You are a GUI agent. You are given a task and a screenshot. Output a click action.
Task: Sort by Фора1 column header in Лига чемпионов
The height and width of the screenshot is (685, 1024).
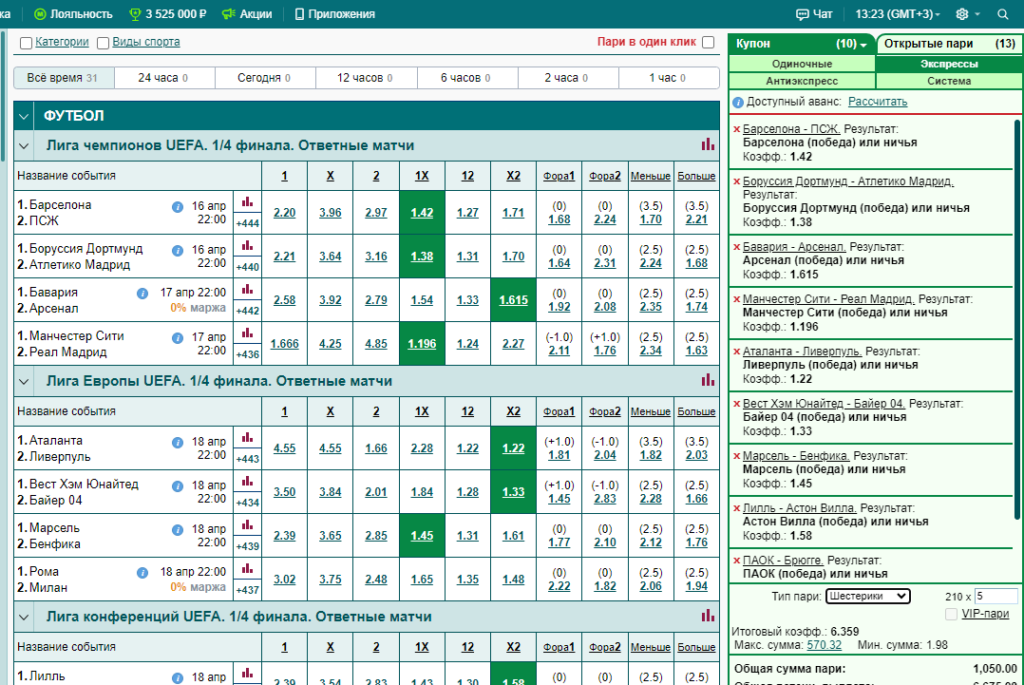click(x=558, y=176)
